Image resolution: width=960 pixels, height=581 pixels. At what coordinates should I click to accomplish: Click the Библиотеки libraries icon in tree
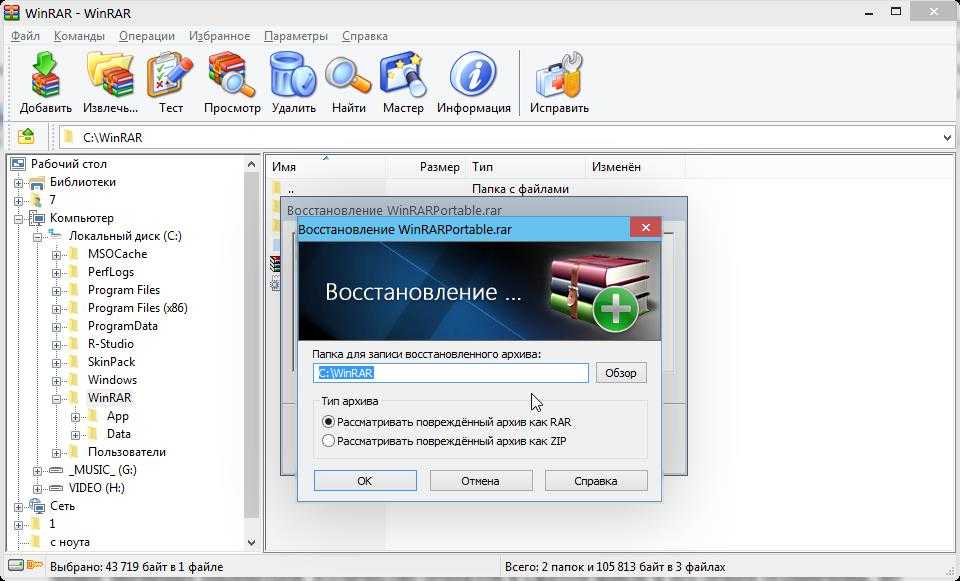(x=37, y=182)
